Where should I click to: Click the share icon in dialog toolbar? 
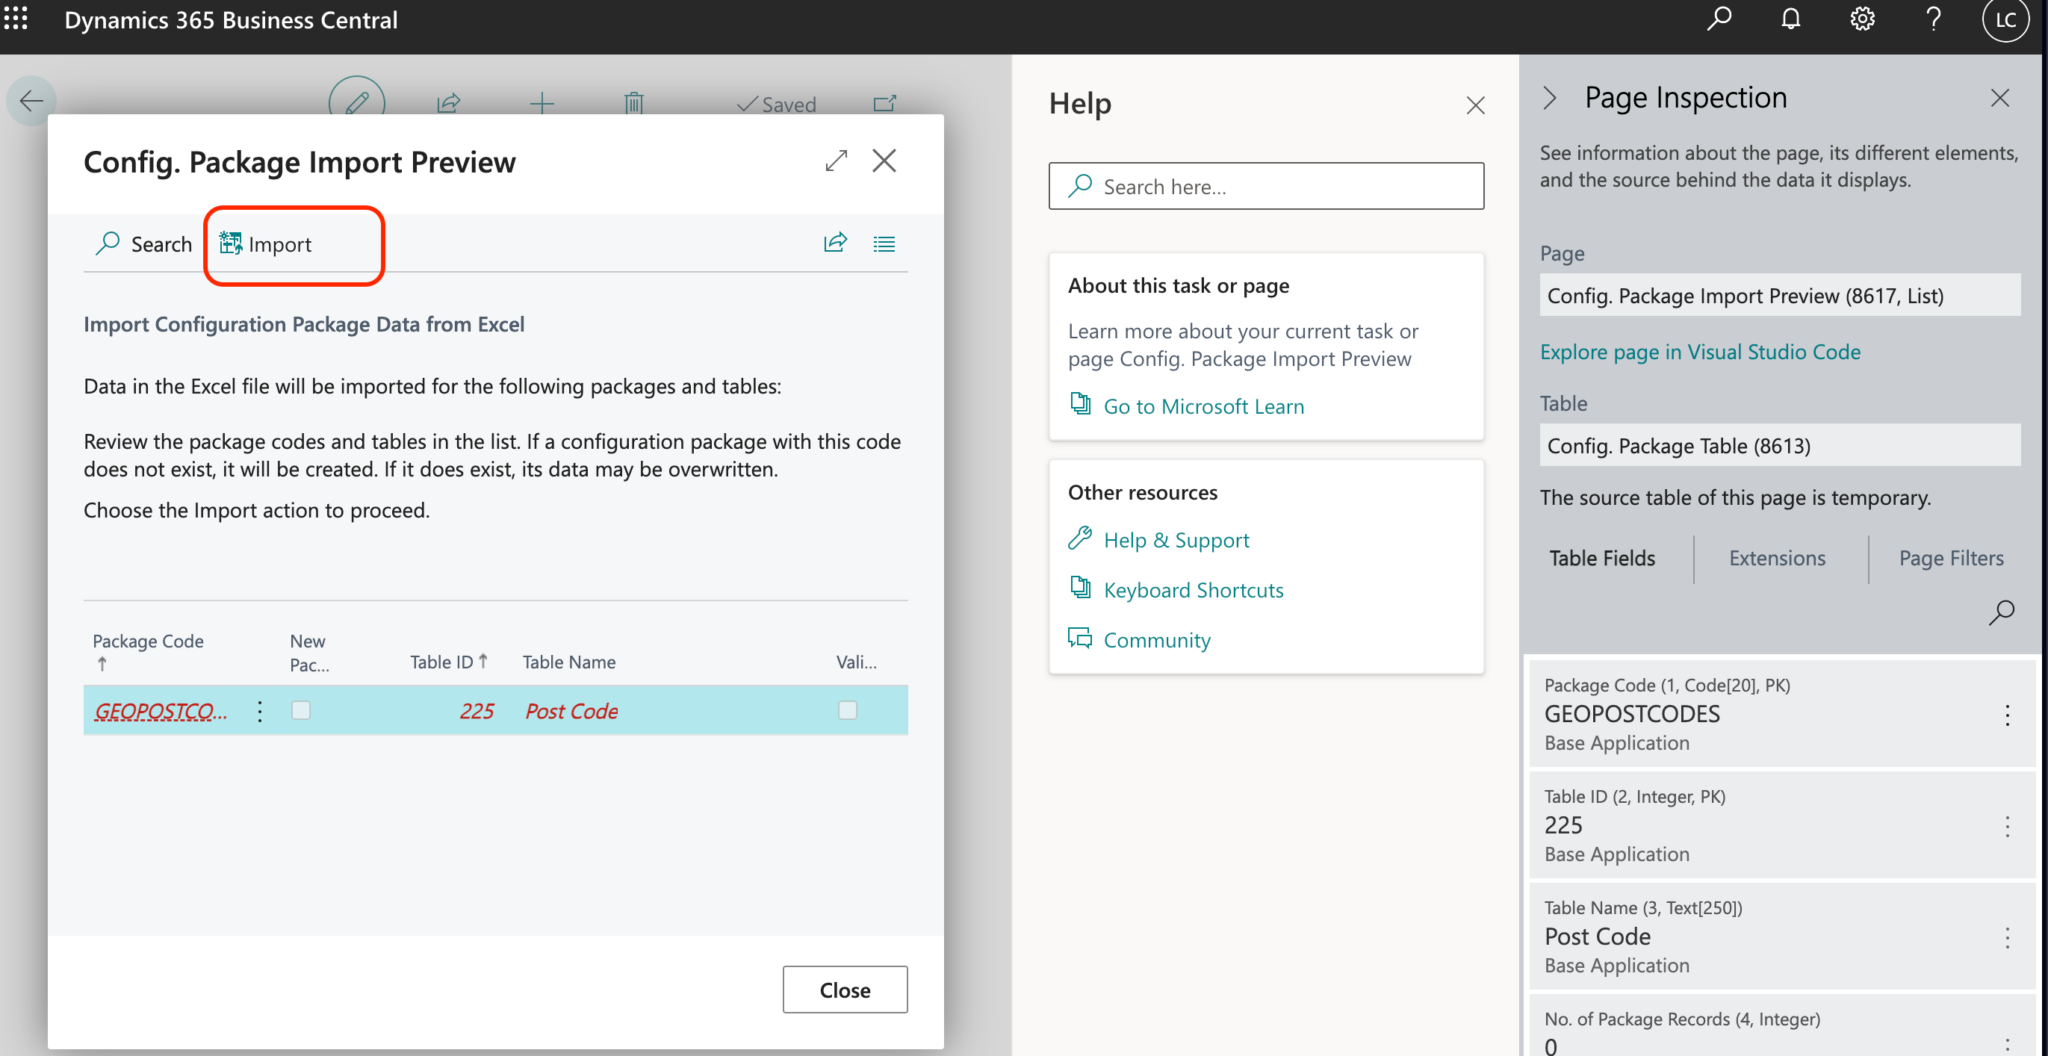point(835,243)
